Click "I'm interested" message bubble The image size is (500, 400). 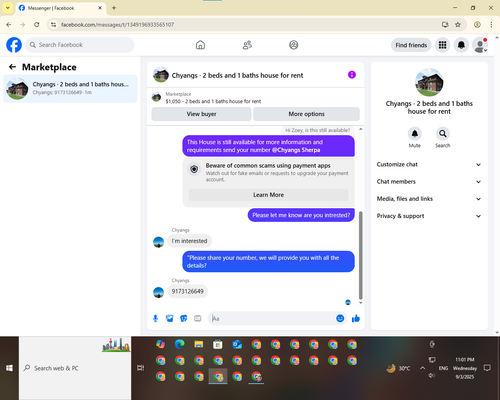[189, 241]
